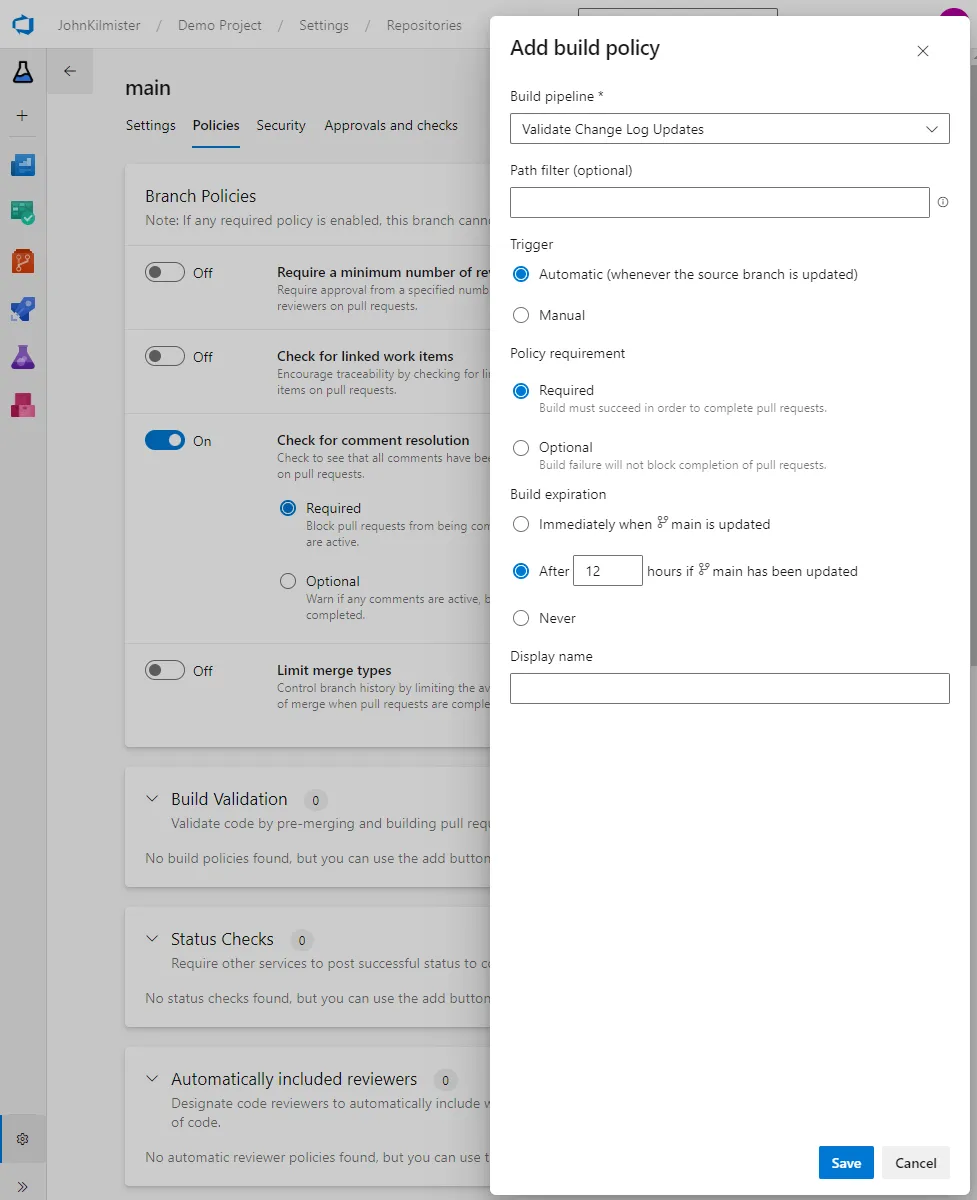Switch to the Settings tab
The width and height of the screenshot is (977, 1200).
(150, 125)
